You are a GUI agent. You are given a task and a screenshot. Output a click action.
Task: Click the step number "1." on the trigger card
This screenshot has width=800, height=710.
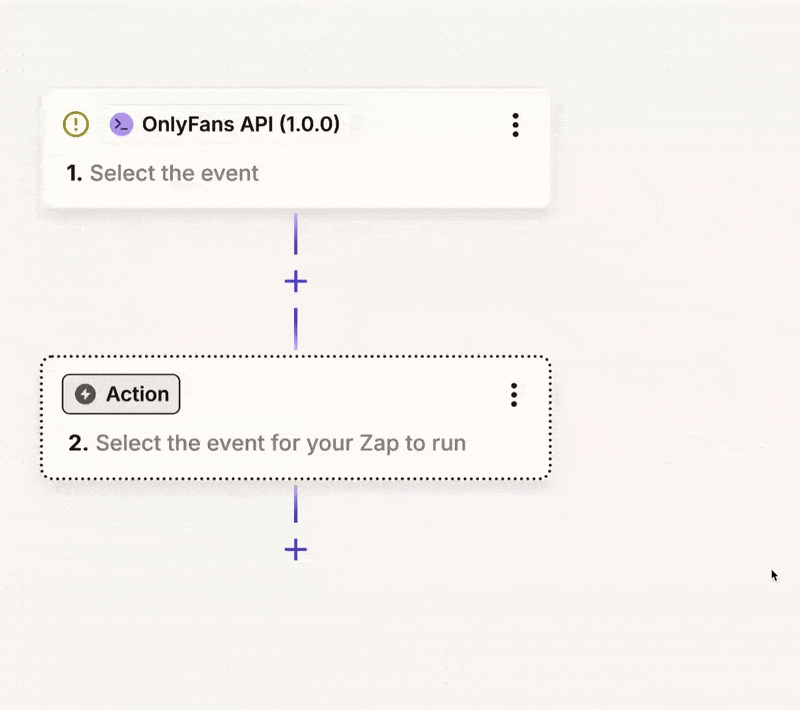pos(75,173)
